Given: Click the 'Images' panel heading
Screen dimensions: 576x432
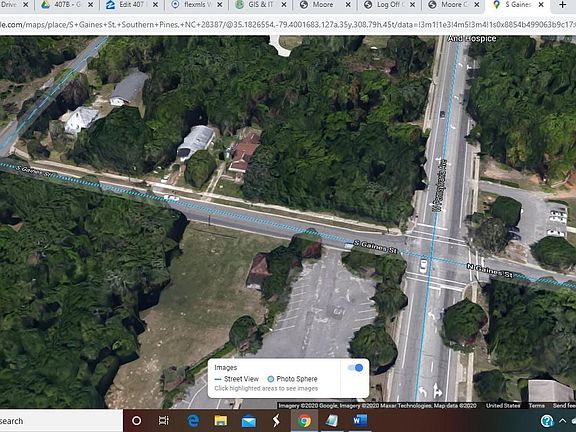Looking at the screenshot, I should tap(226, 367).
